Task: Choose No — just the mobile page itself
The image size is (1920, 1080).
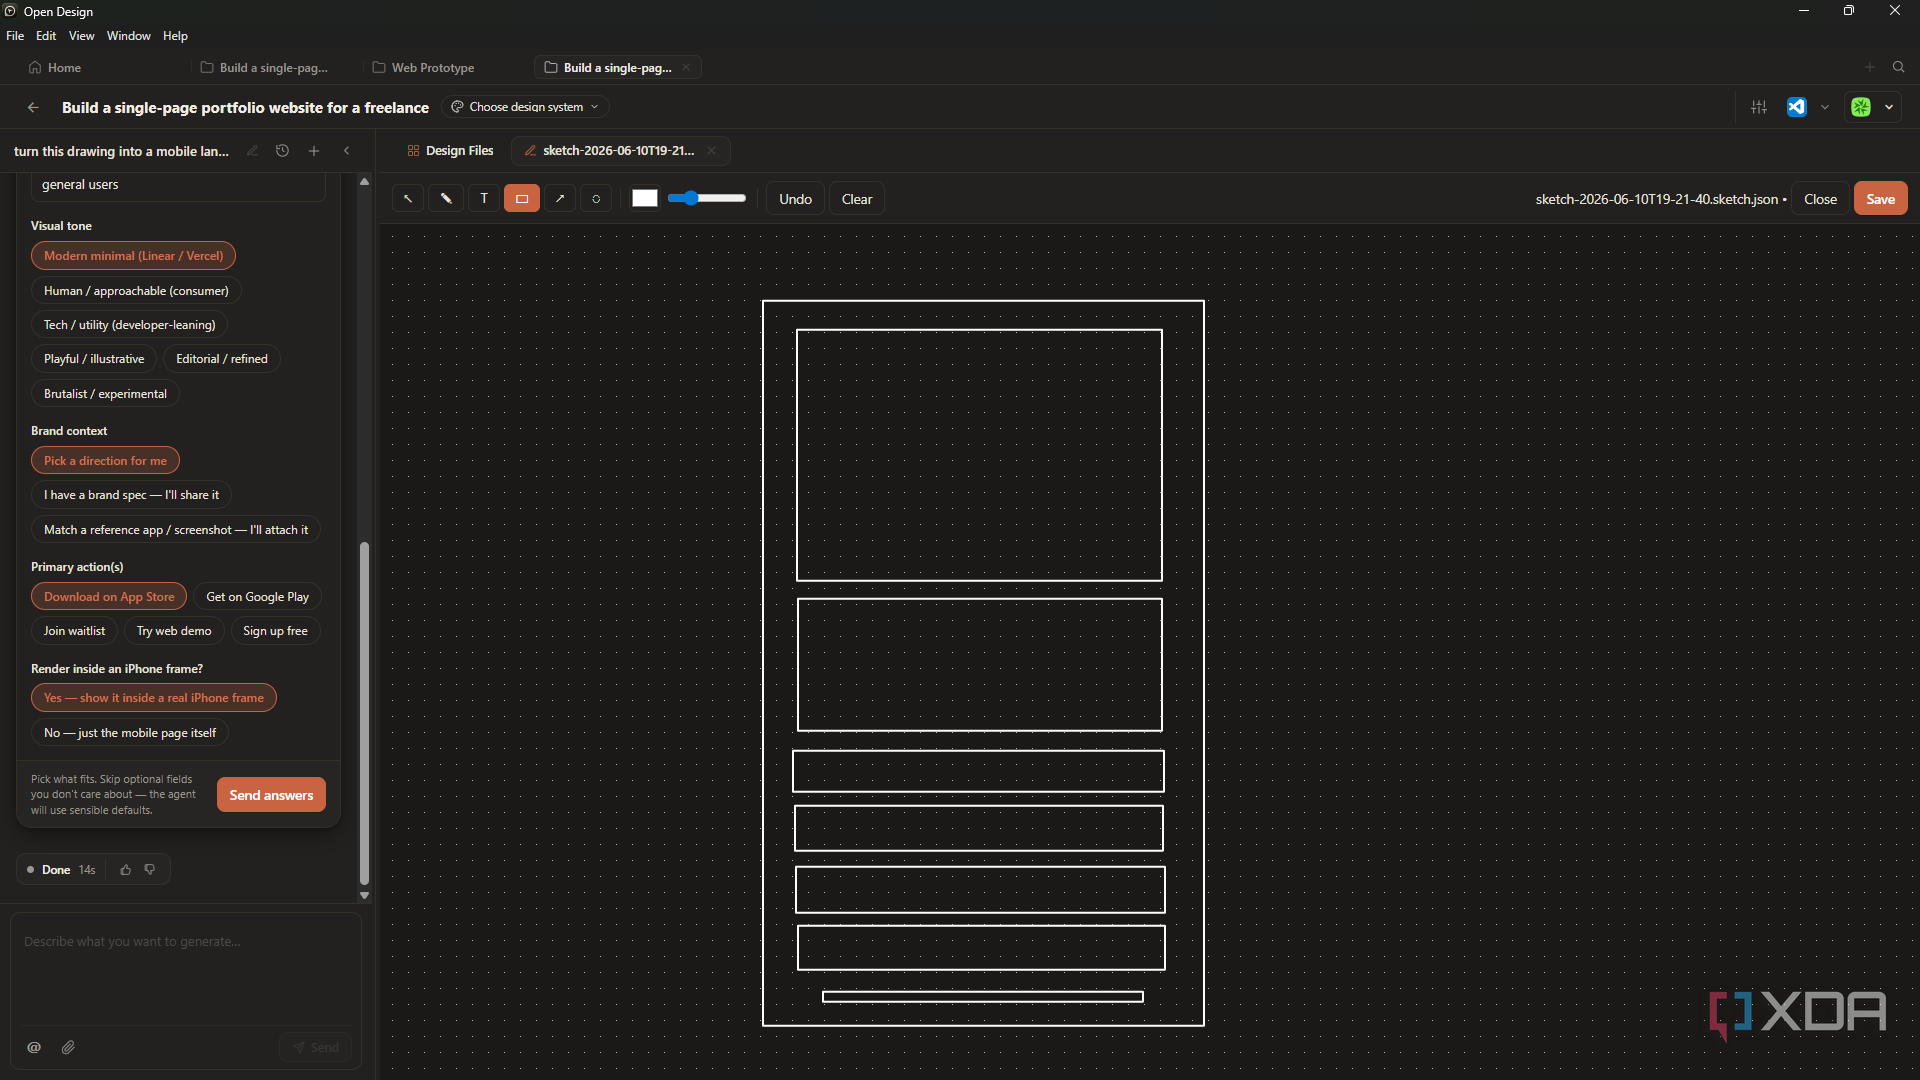Action: click(130, 733)
